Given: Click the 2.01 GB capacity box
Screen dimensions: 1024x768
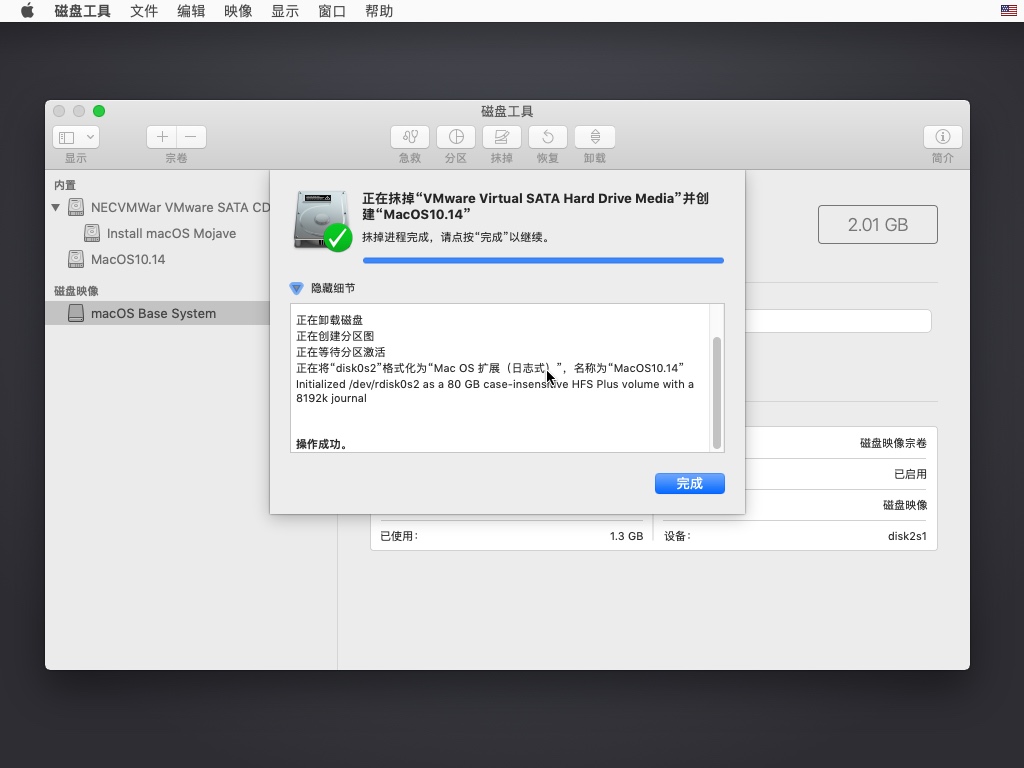Looking at the screenshot, I should tap(878, 225).
